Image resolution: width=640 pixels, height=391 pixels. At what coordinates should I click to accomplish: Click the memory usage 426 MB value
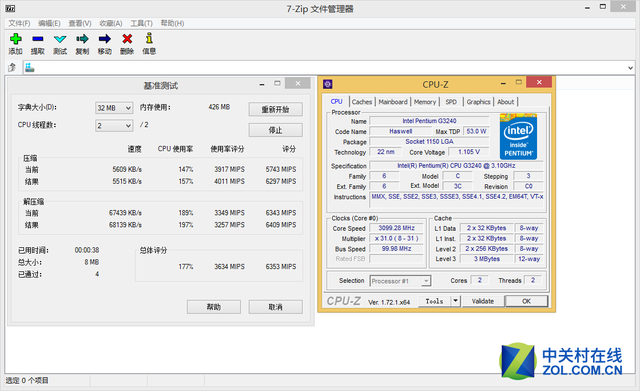(x=219, y=107)
